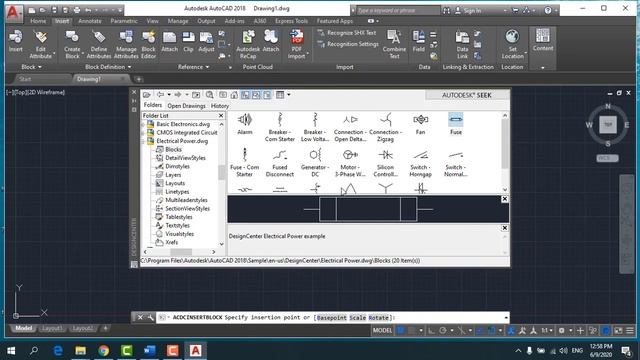
Task: Switch to History tab in DesignCenter
Action: point(220,106)
